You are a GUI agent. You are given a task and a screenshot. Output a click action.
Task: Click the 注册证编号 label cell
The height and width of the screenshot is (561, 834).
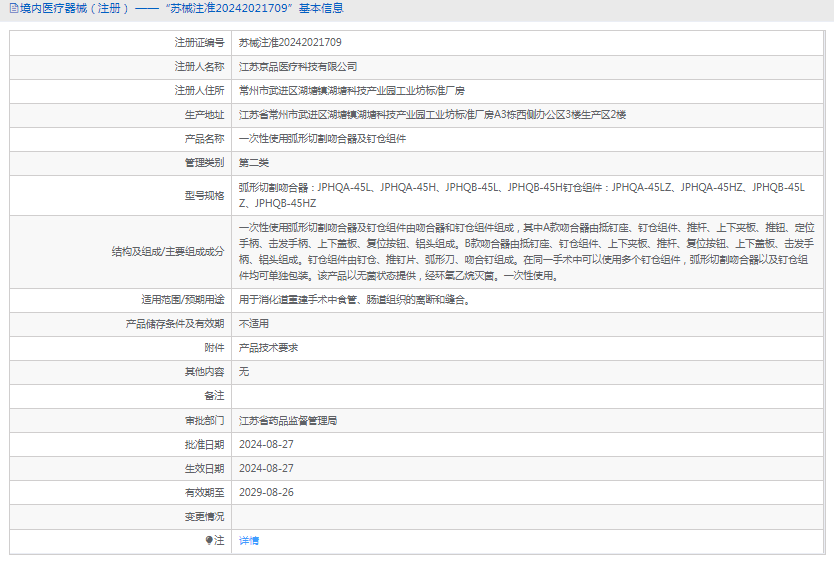[199, 43]
